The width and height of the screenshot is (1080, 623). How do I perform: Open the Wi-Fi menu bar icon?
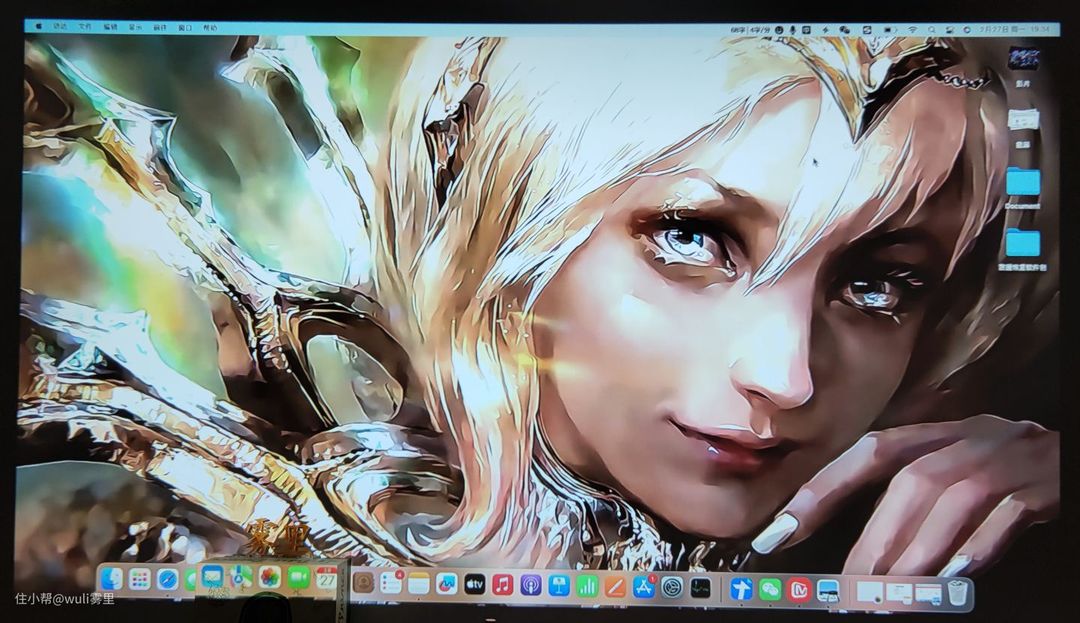[913, 30]
